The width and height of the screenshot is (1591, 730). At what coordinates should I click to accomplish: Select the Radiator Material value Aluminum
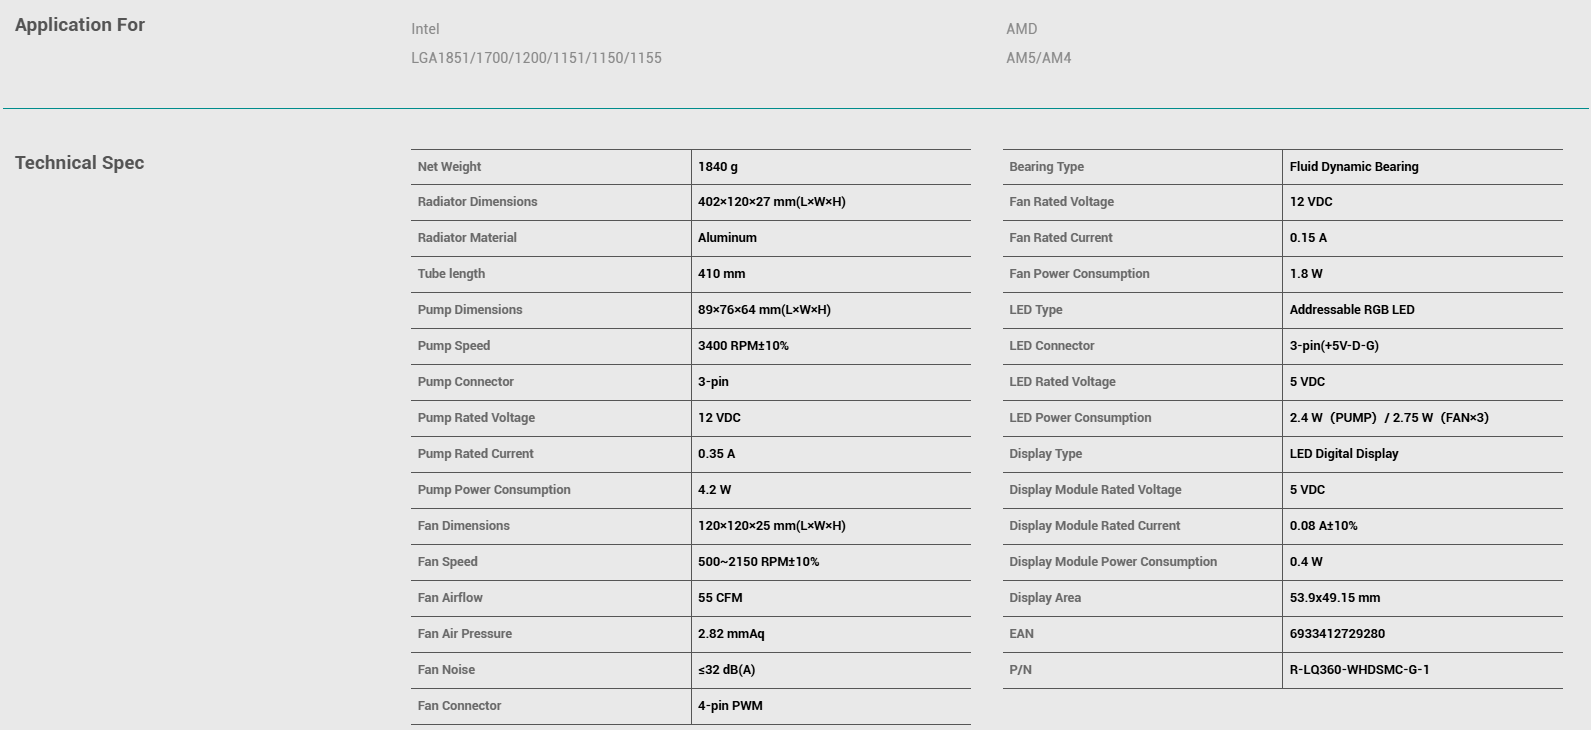click(727, 238)
